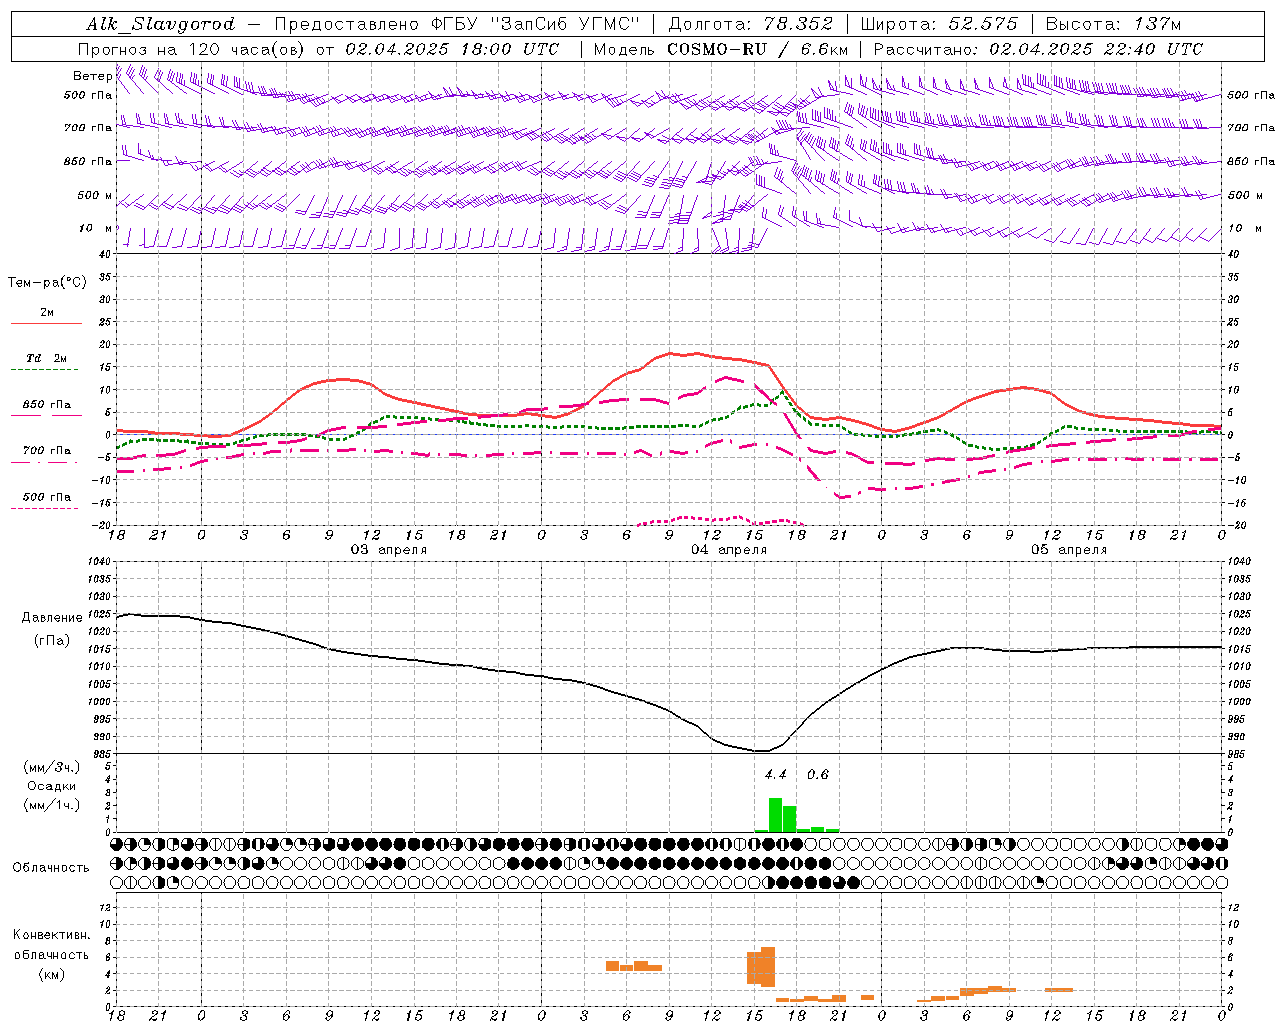
Task: Click the (мм/3ч.) unit label
Action: 51,767
